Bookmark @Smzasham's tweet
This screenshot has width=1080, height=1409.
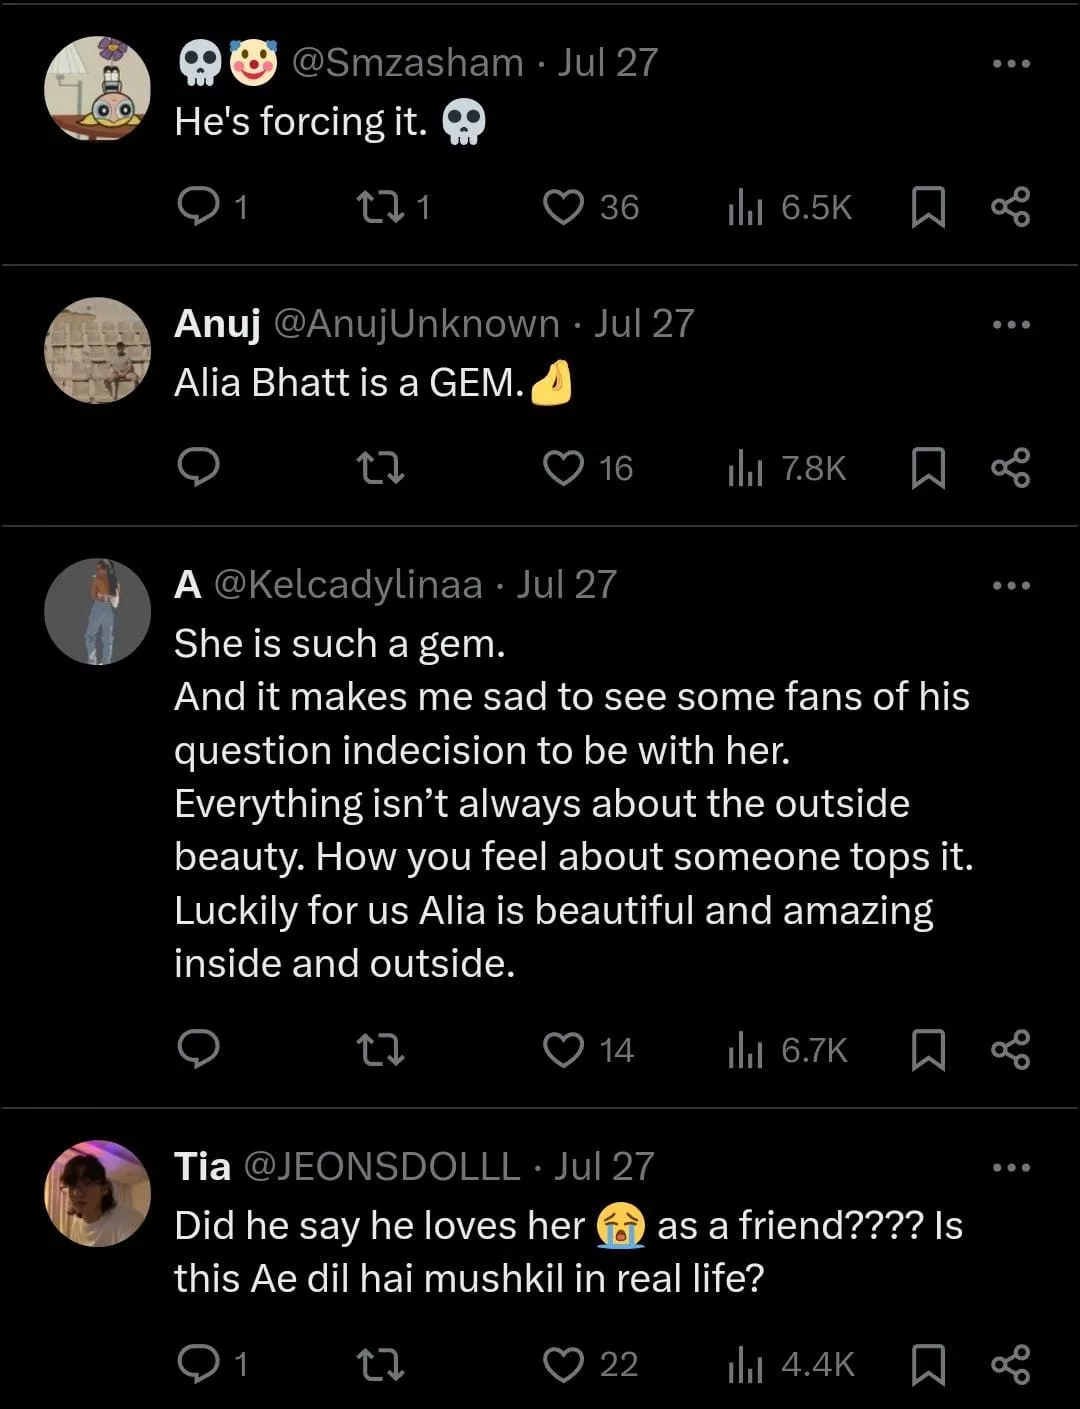click(928, 207)
